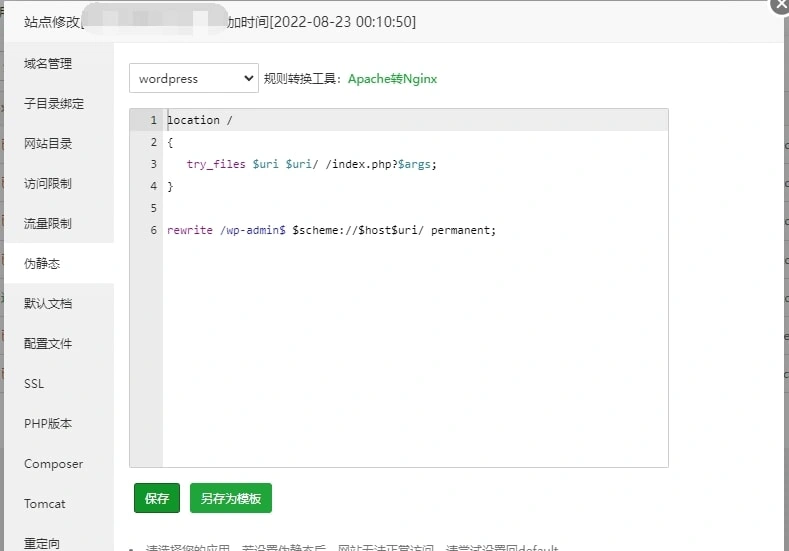The width and height of the screenshot is (789, 551).
Task: Open the SSL settings tab
Action: pyautogui.click(x=34, y=384)
